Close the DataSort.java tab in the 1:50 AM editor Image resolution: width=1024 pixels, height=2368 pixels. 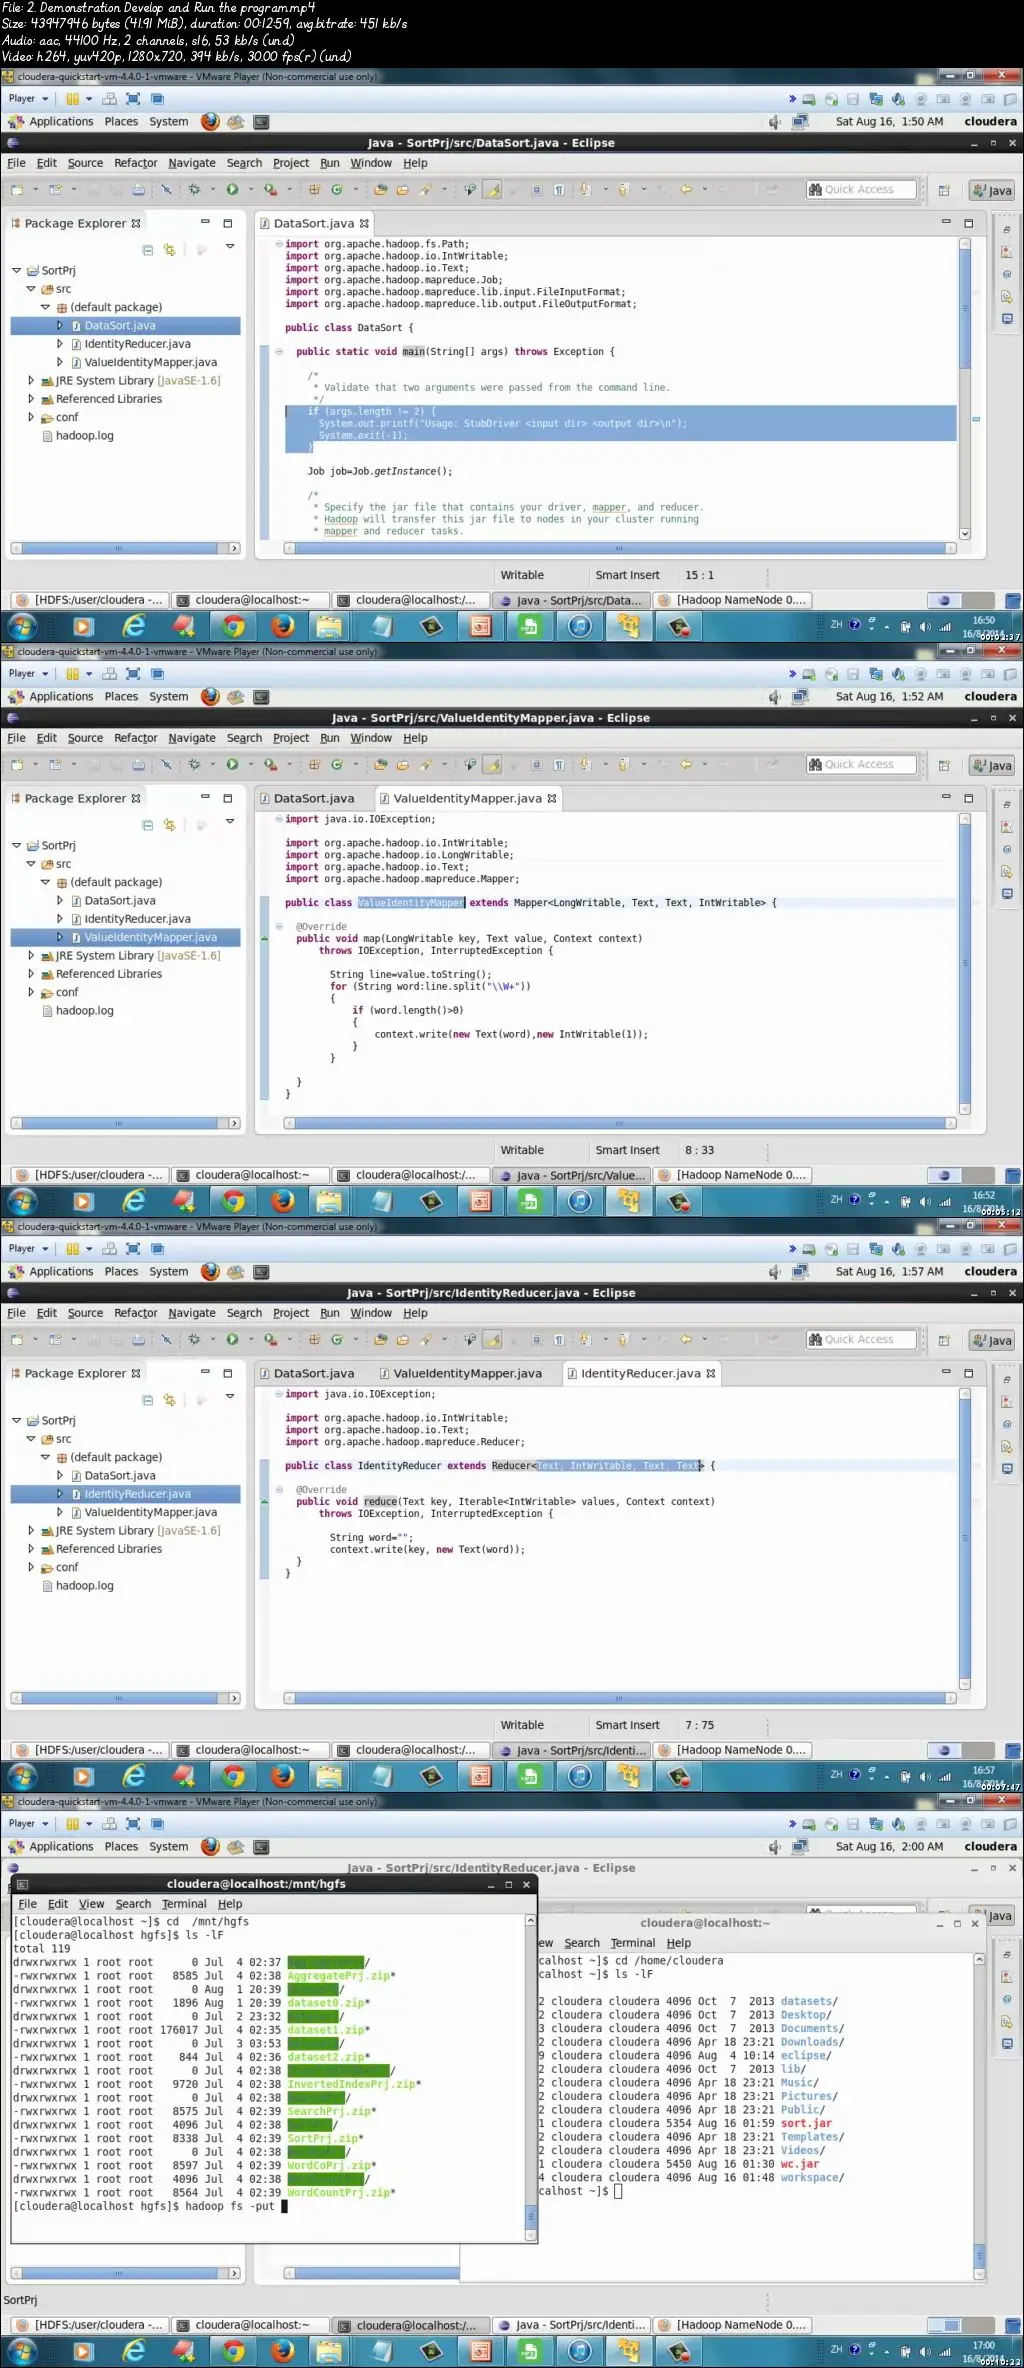coord(364,224)
